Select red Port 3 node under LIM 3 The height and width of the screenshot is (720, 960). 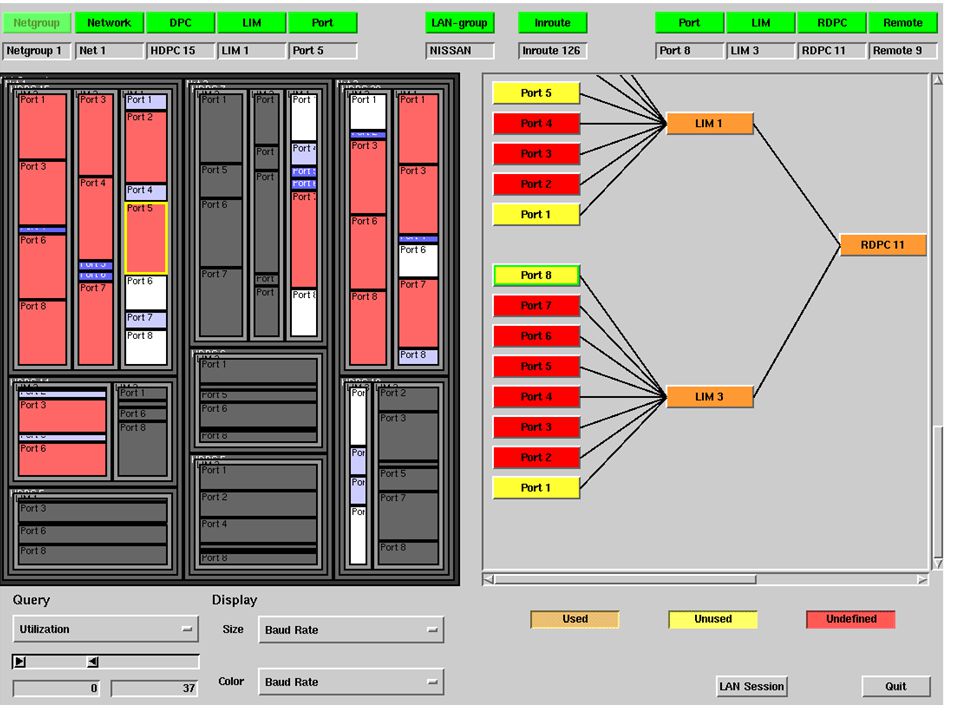point(536,427)
